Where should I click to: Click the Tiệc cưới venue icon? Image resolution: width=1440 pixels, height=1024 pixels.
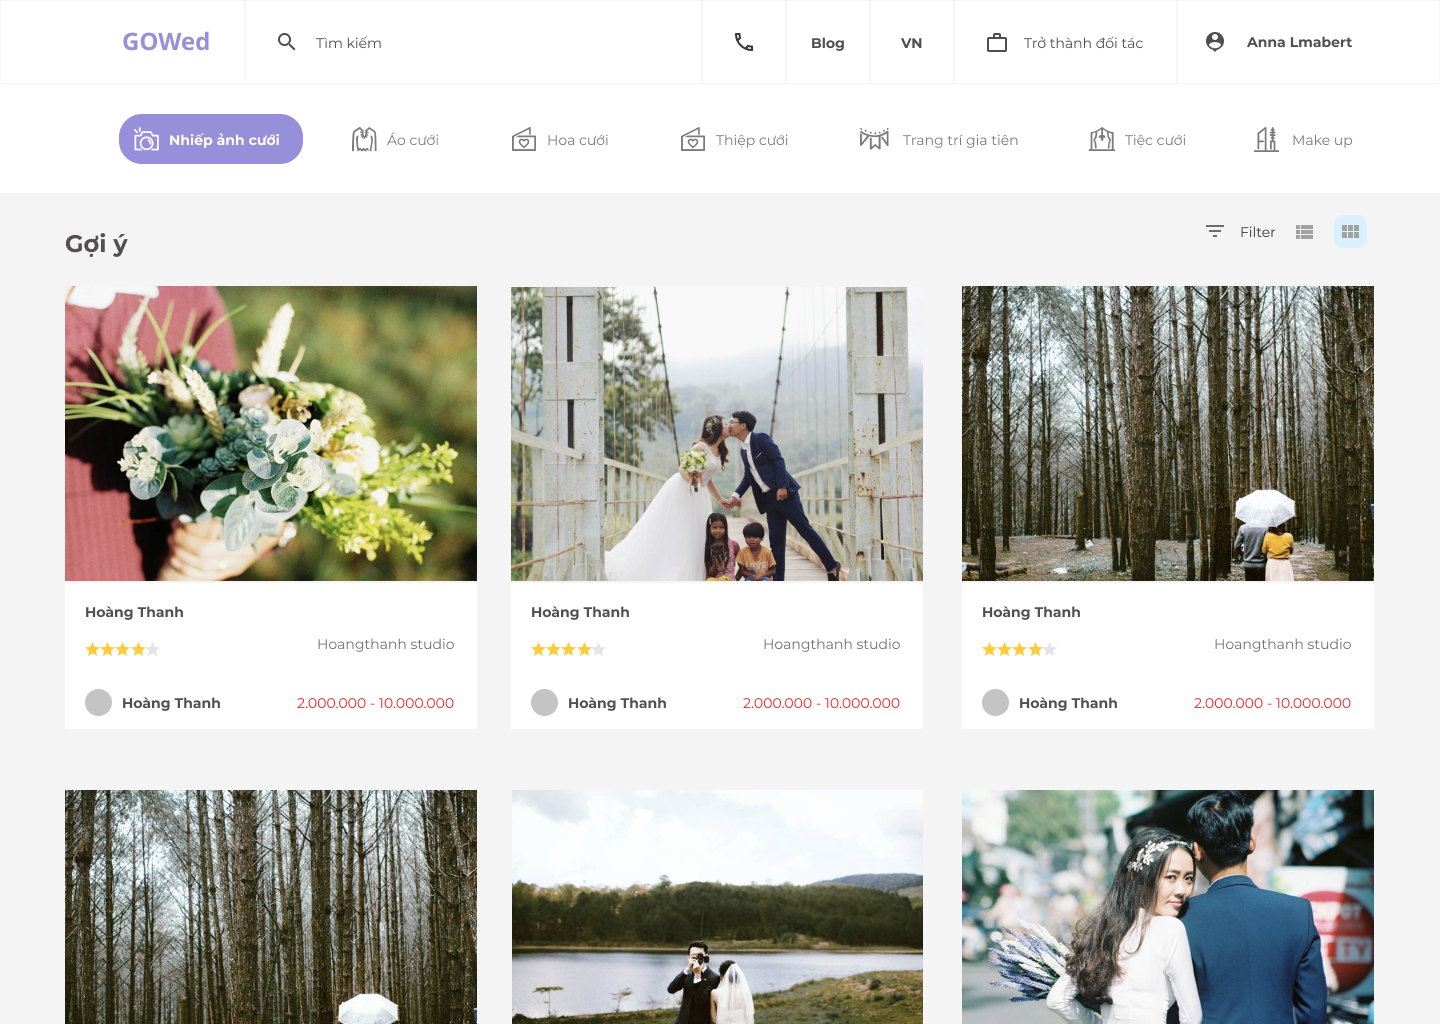[x=1102, y=139]
